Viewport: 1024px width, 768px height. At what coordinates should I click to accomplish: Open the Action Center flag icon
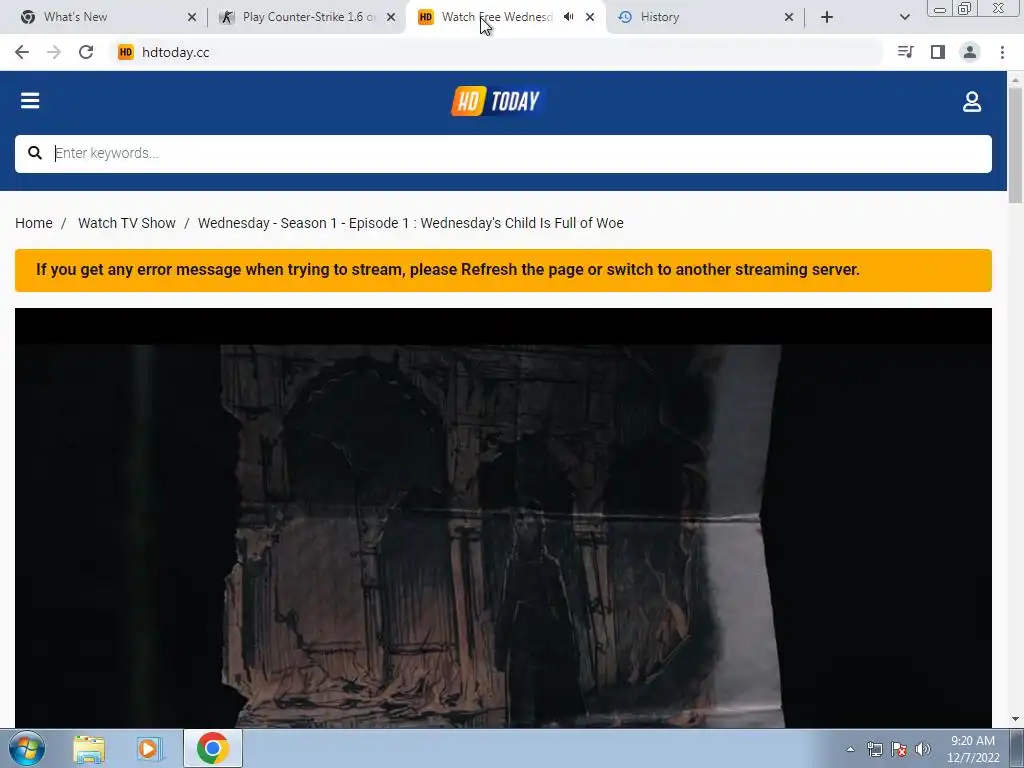click(899, 749)
